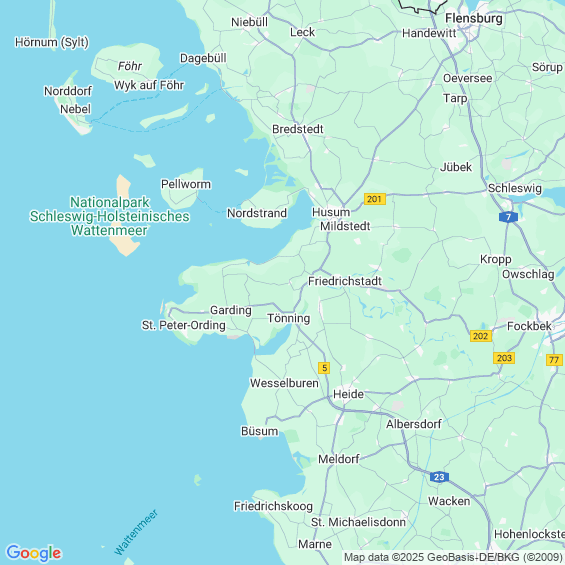Click the 202 road shield icon
The height and width of the screenshot is (565, 565).
click(481, 336)
